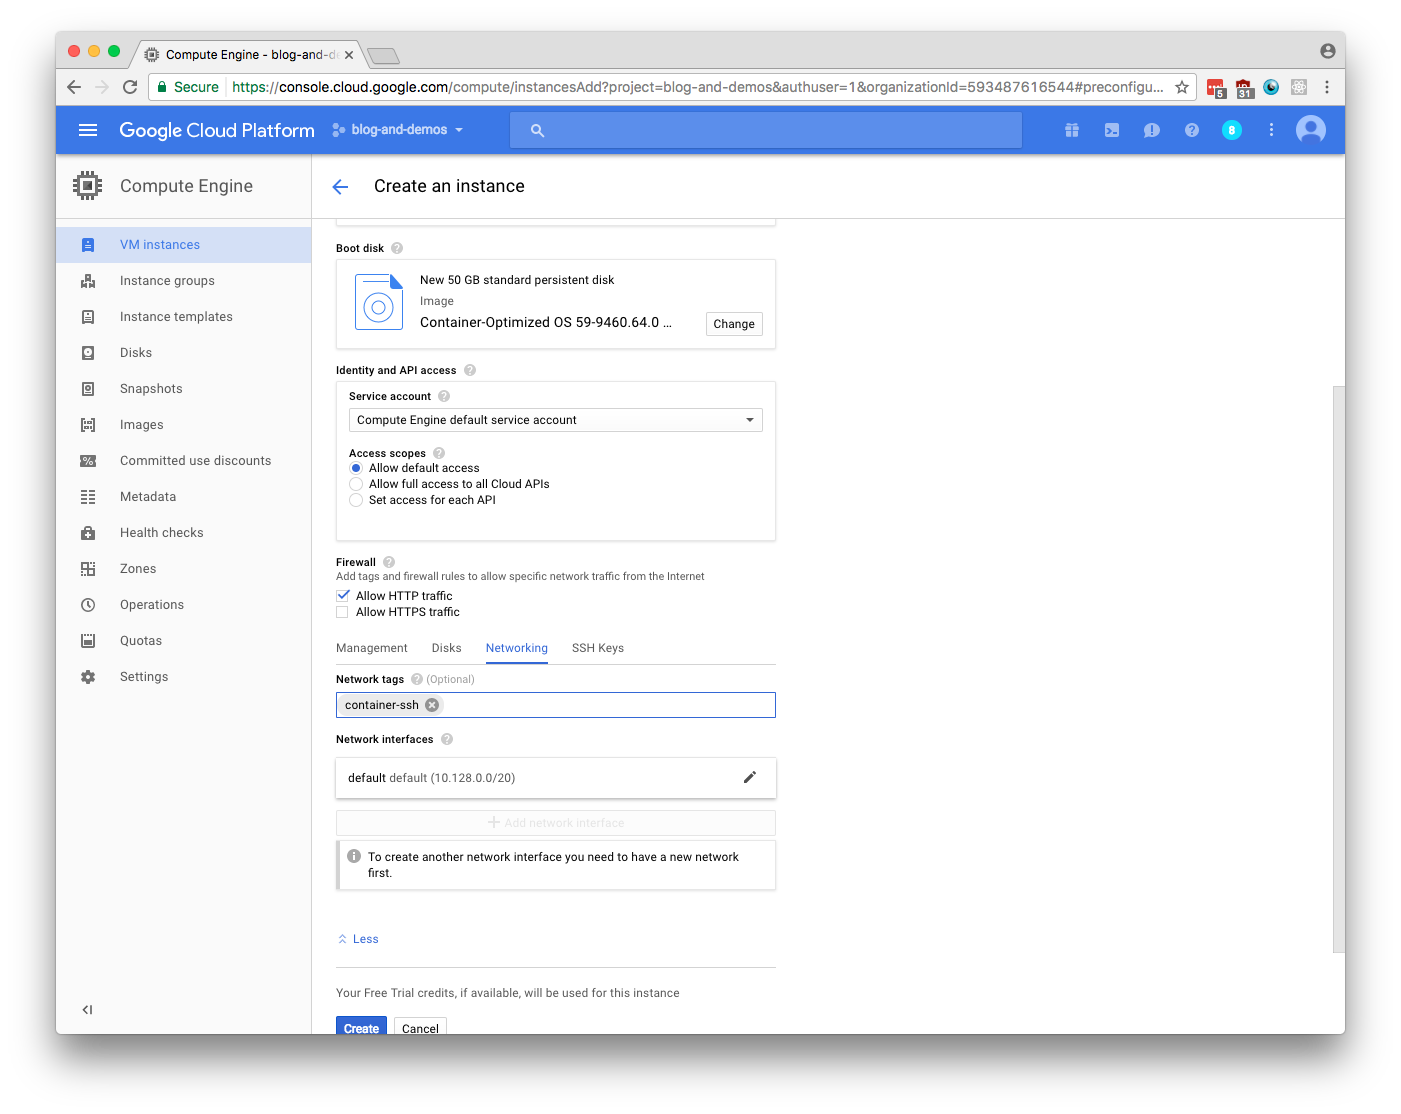Collapse the sidebar with bottom arrow icon
The height and width of the screenshot is (1114, 1401).
(x=87, y=1010)
